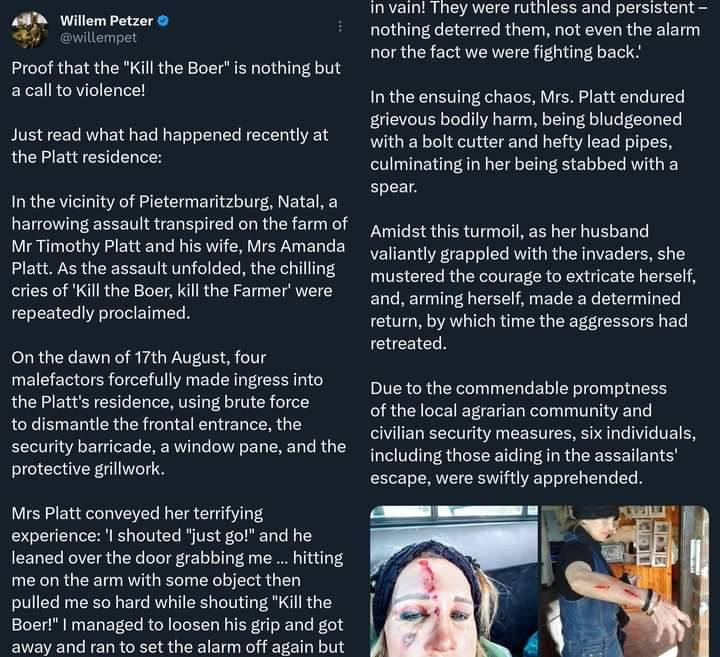Click the Willem Petzer display name
Image resolution: width=720 pixels, height=657 pixels.
coord(107,21)
